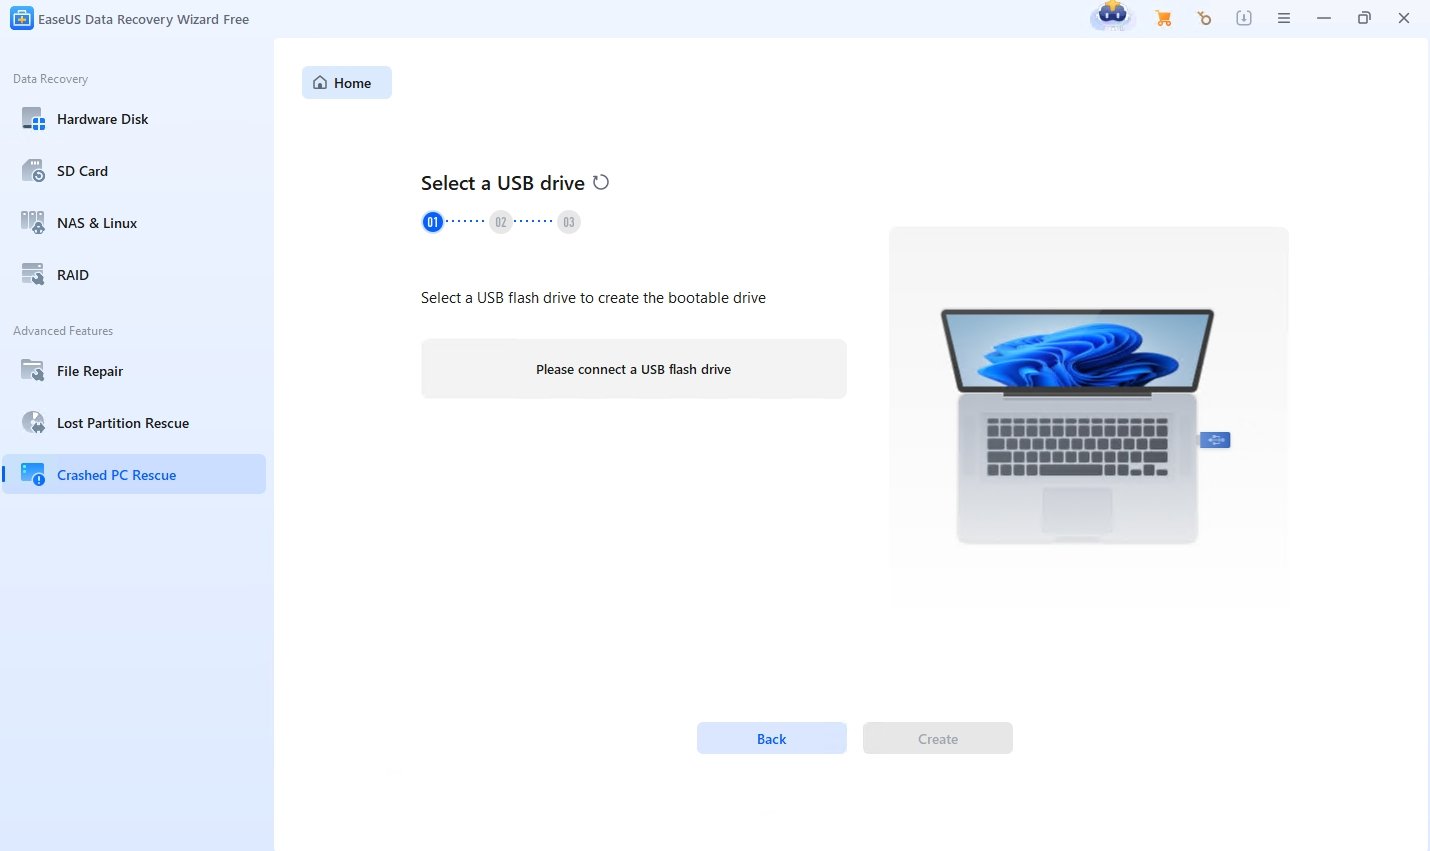The width and height of the screenshot is (1430, 851).
Task: Click the EaseUS app logo icon
Action: [21, 18]
